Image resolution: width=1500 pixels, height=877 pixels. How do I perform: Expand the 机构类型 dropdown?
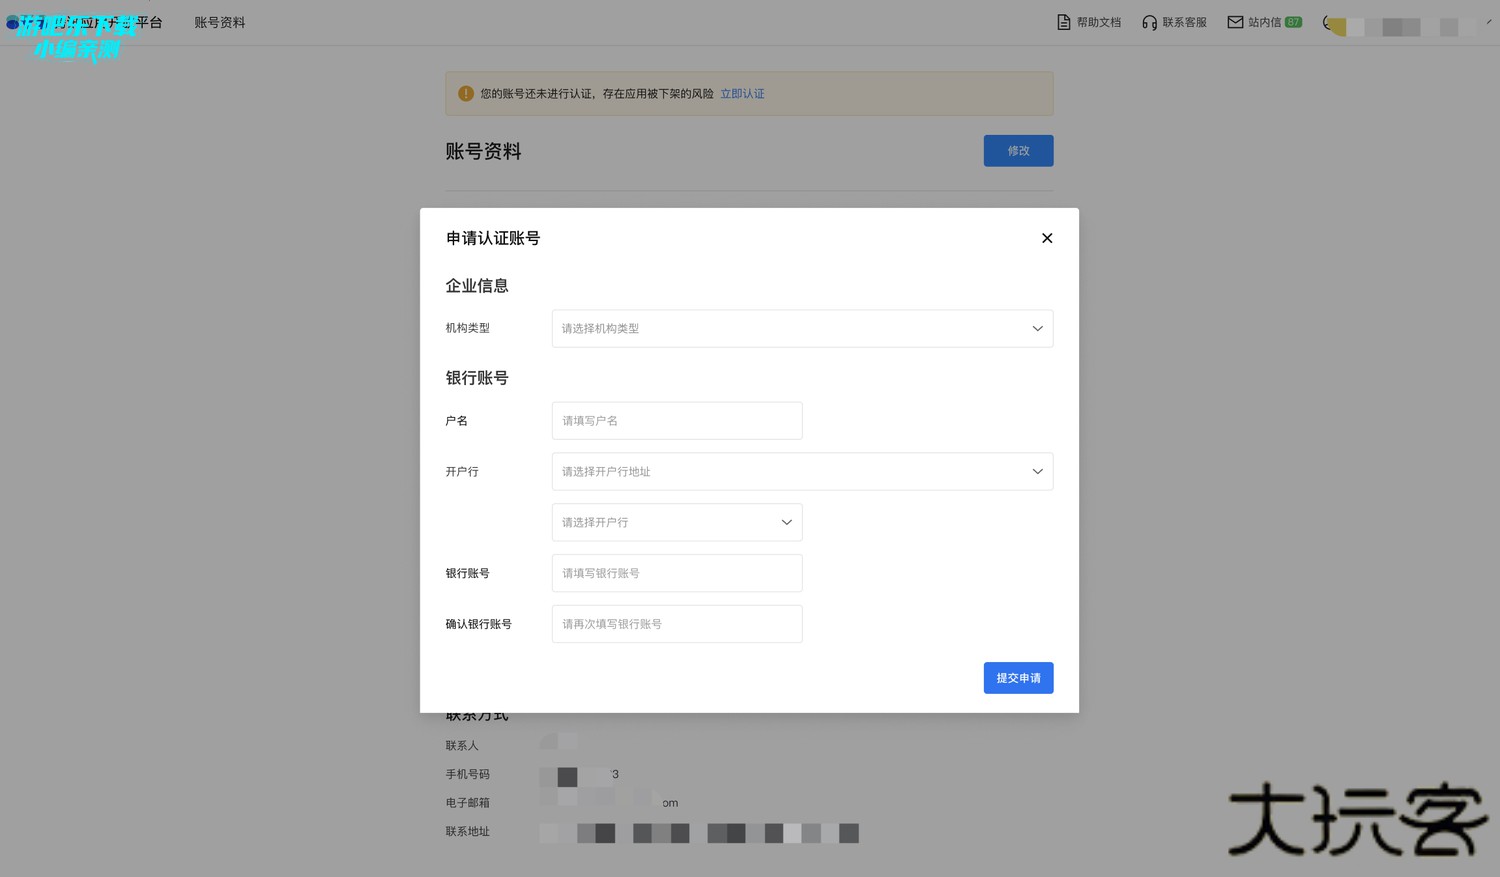coord(801,329)
